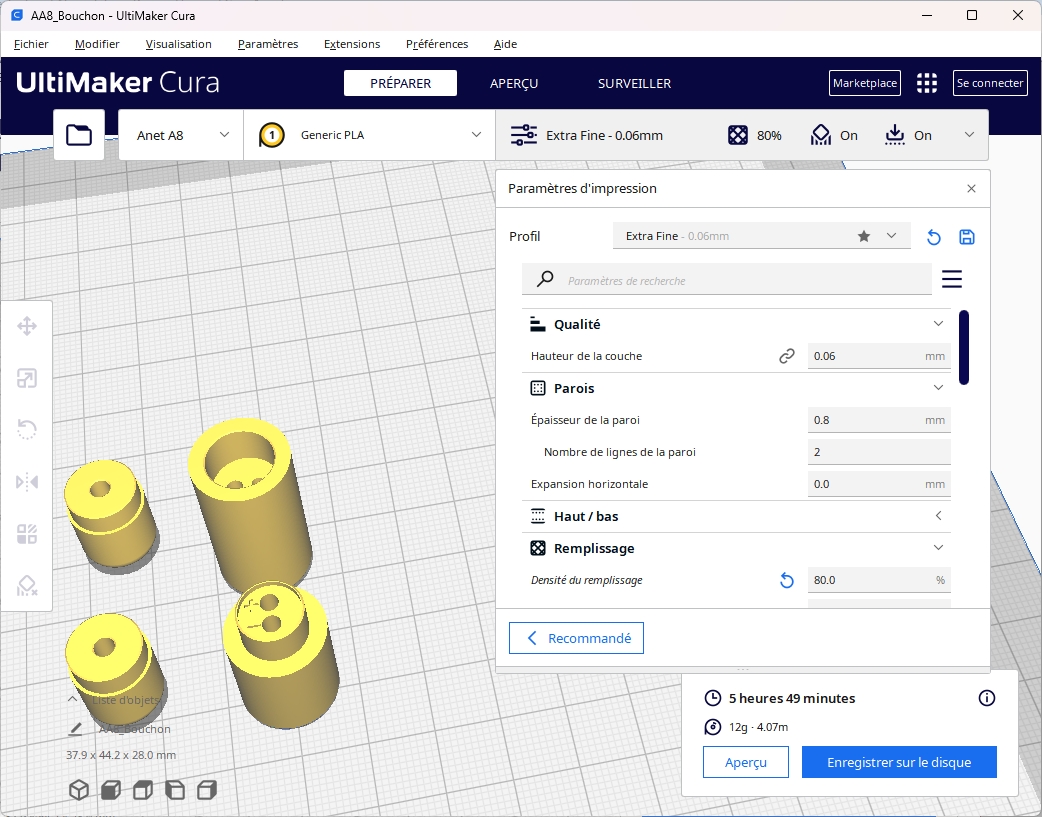Image resolution: width=1042 pixels, height=817 pixels.
Task: Open the Extensions menu
Action: [352, 44]
